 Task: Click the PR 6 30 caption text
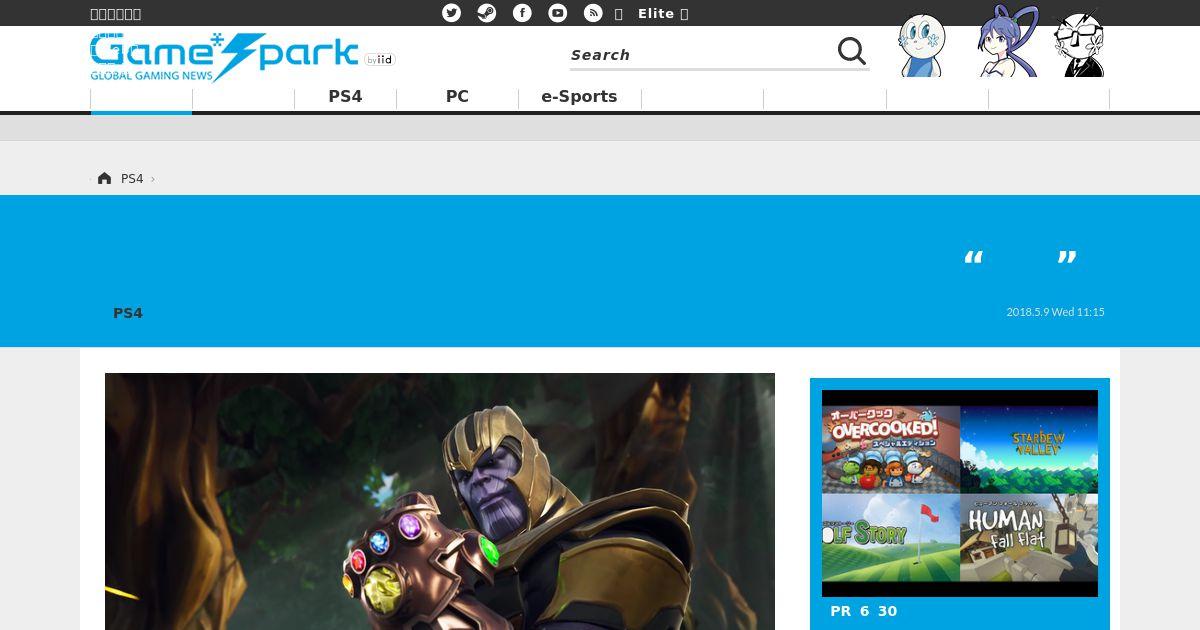point(864,611)
